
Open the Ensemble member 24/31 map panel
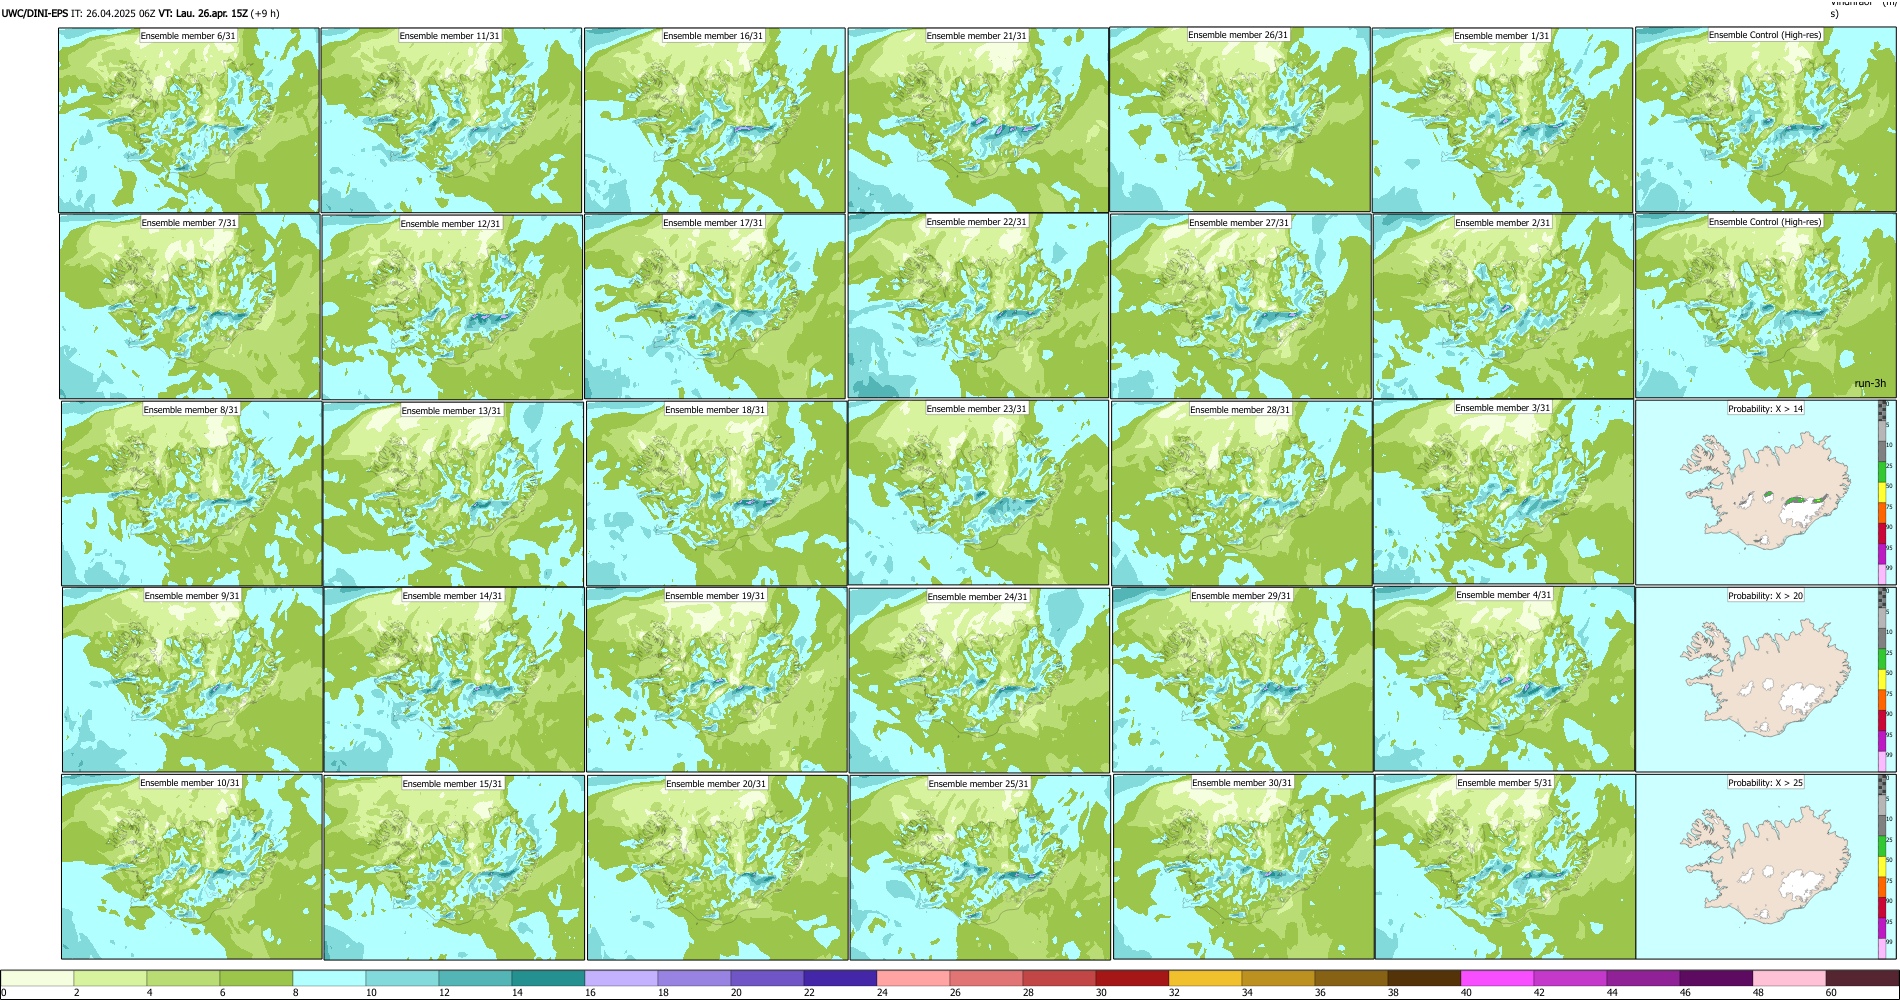pos(980,680)
